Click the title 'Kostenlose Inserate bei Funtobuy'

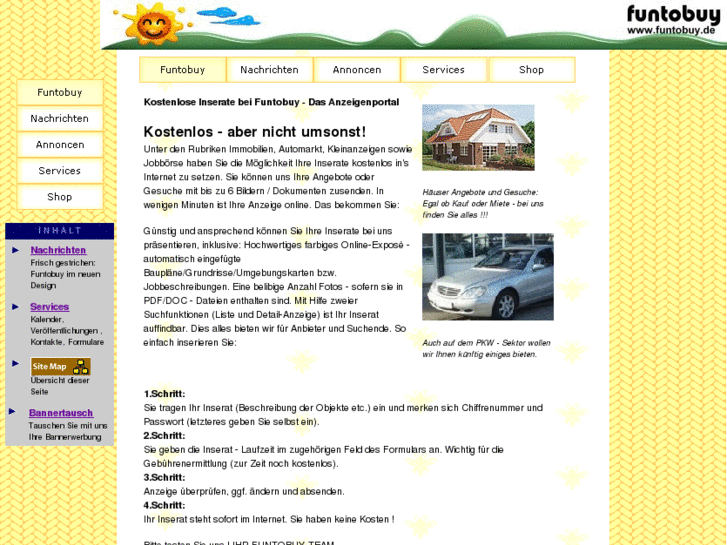pyautogui.click(x=222, y=102)
